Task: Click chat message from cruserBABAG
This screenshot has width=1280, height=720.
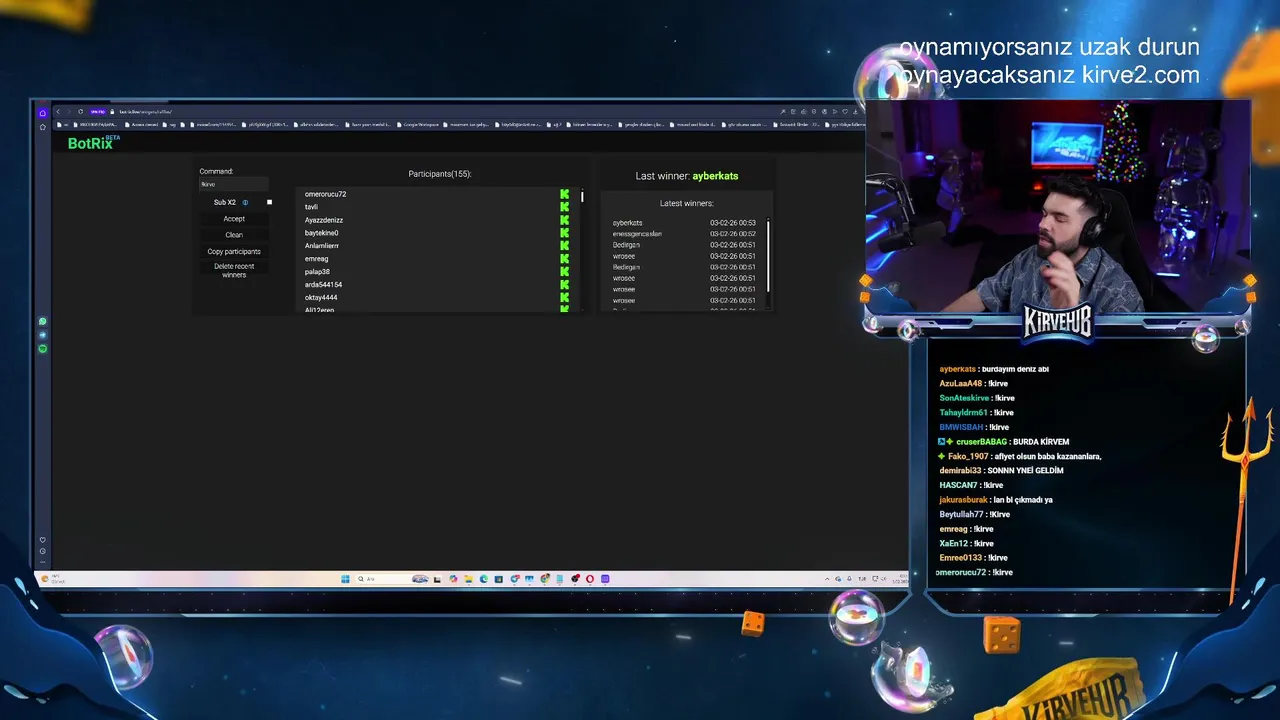Action: [1004, 442]
